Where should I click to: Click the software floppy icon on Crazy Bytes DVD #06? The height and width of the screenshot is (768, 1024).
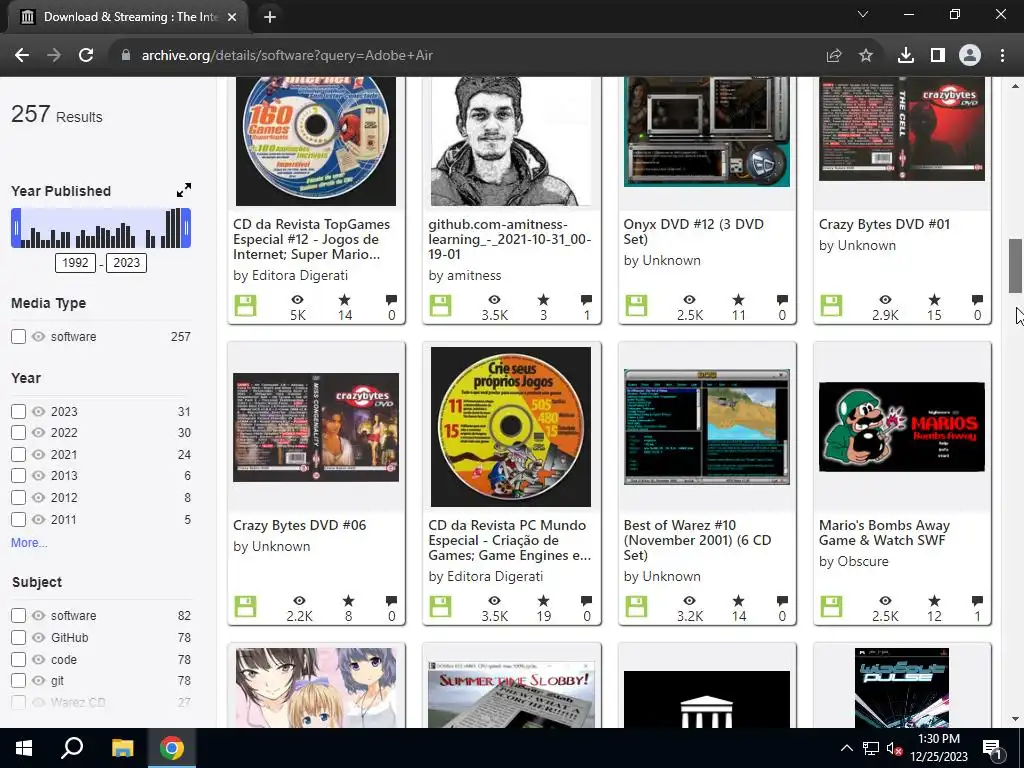coord(246,606)
